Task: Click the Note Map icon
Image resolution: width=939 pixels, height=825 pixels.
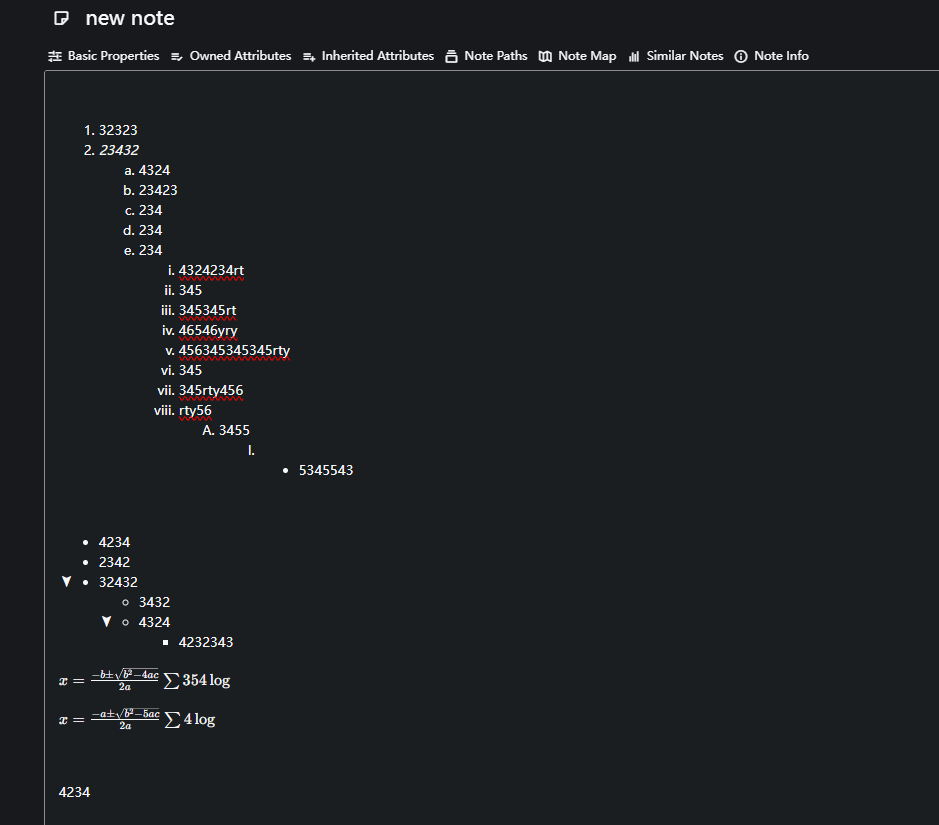Action: [545, 56]
